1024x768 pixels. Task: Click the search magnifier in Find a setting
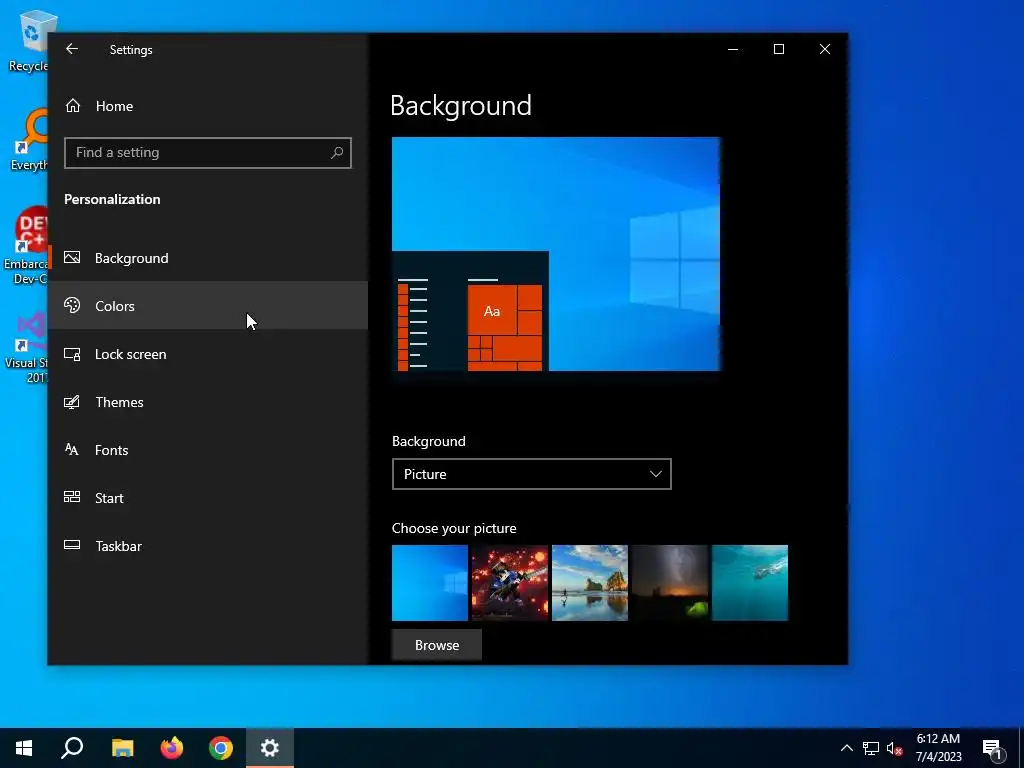click(337, 153)
